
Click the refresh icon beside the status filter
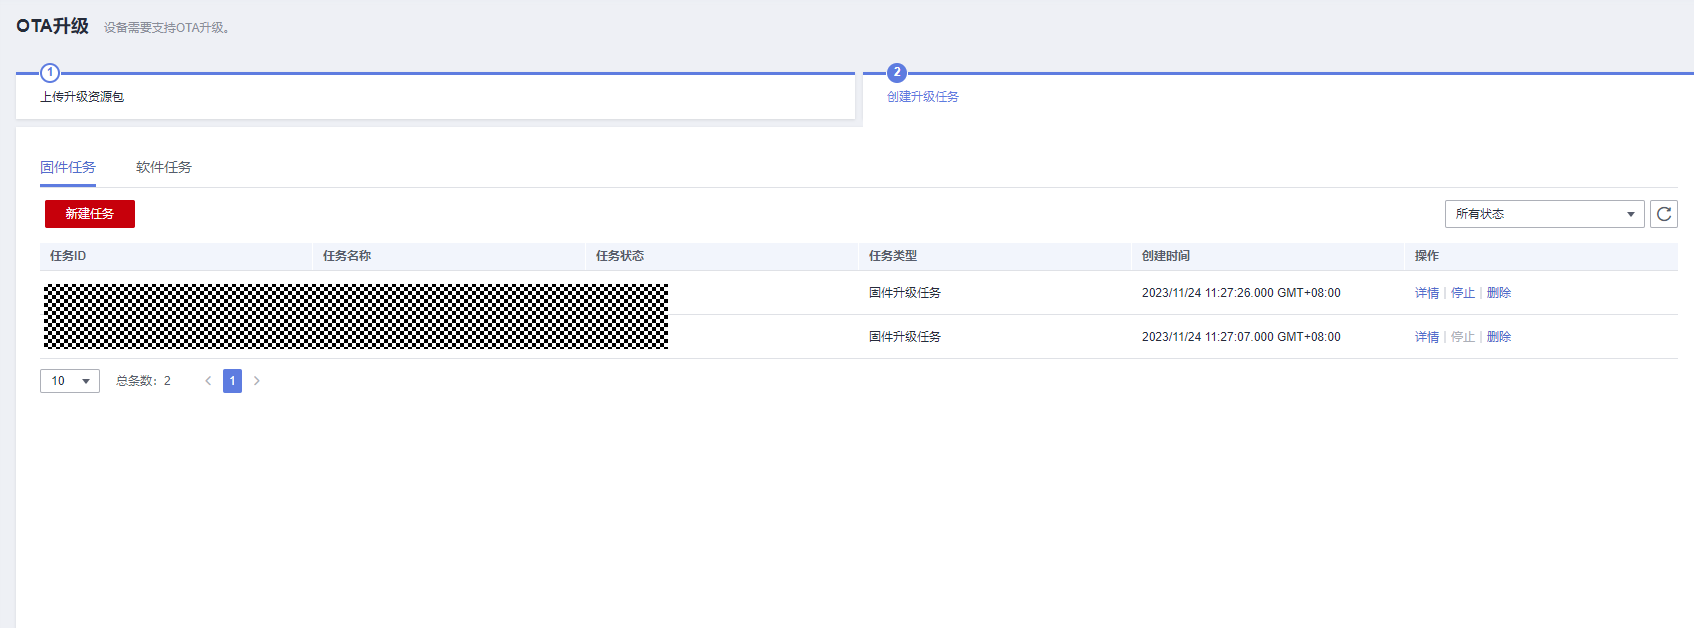pos(1664,214)
